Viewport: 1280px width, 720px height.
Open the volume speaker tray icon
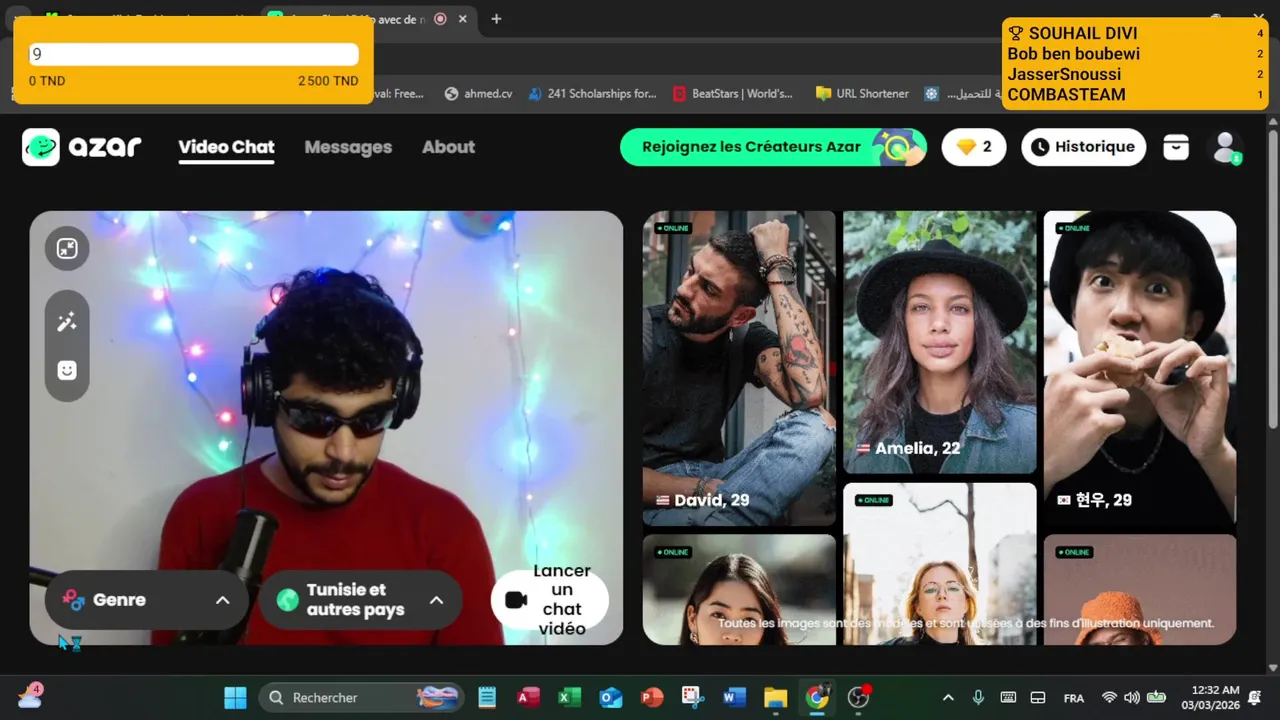1132,697
